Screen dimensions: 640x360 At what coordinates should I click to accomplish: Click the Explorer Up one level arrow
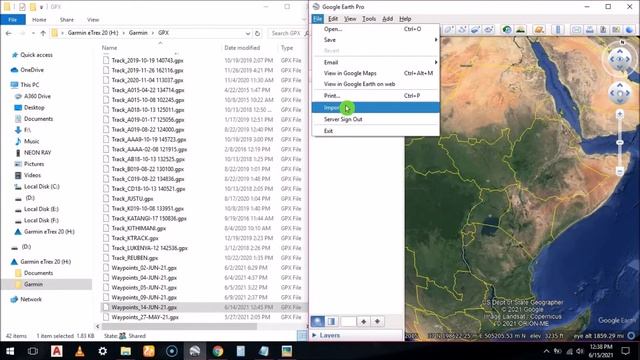pos(43,33)
